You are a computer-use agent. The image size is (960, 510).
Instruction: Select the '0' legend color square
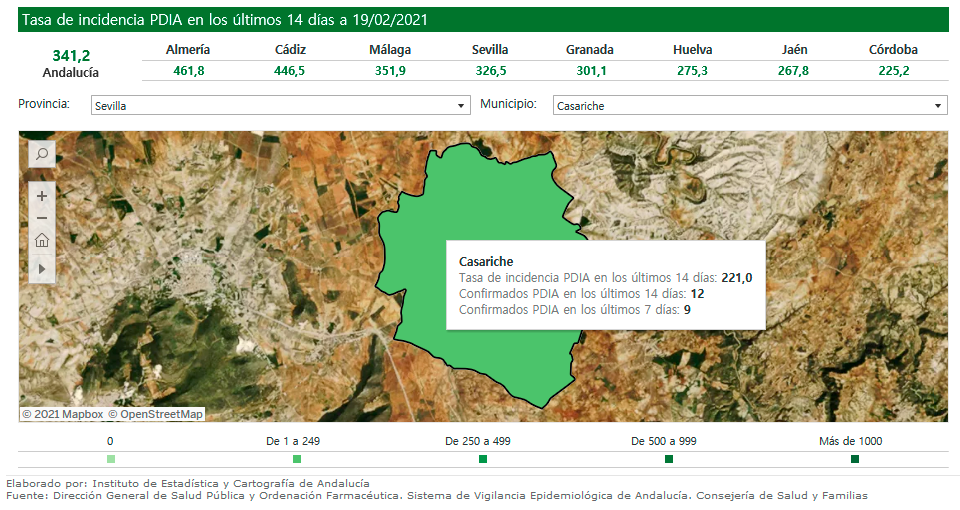coord(110,459)
